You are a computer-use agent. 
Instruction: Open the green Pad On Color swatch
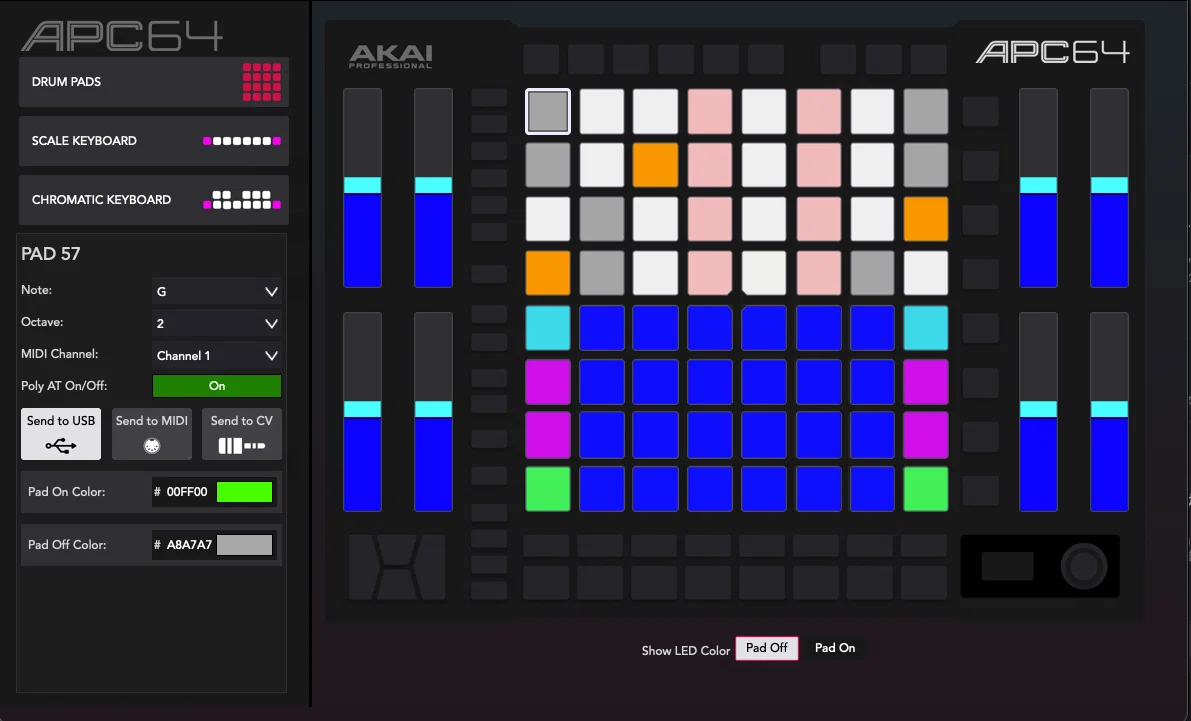(x=245, y=492)
